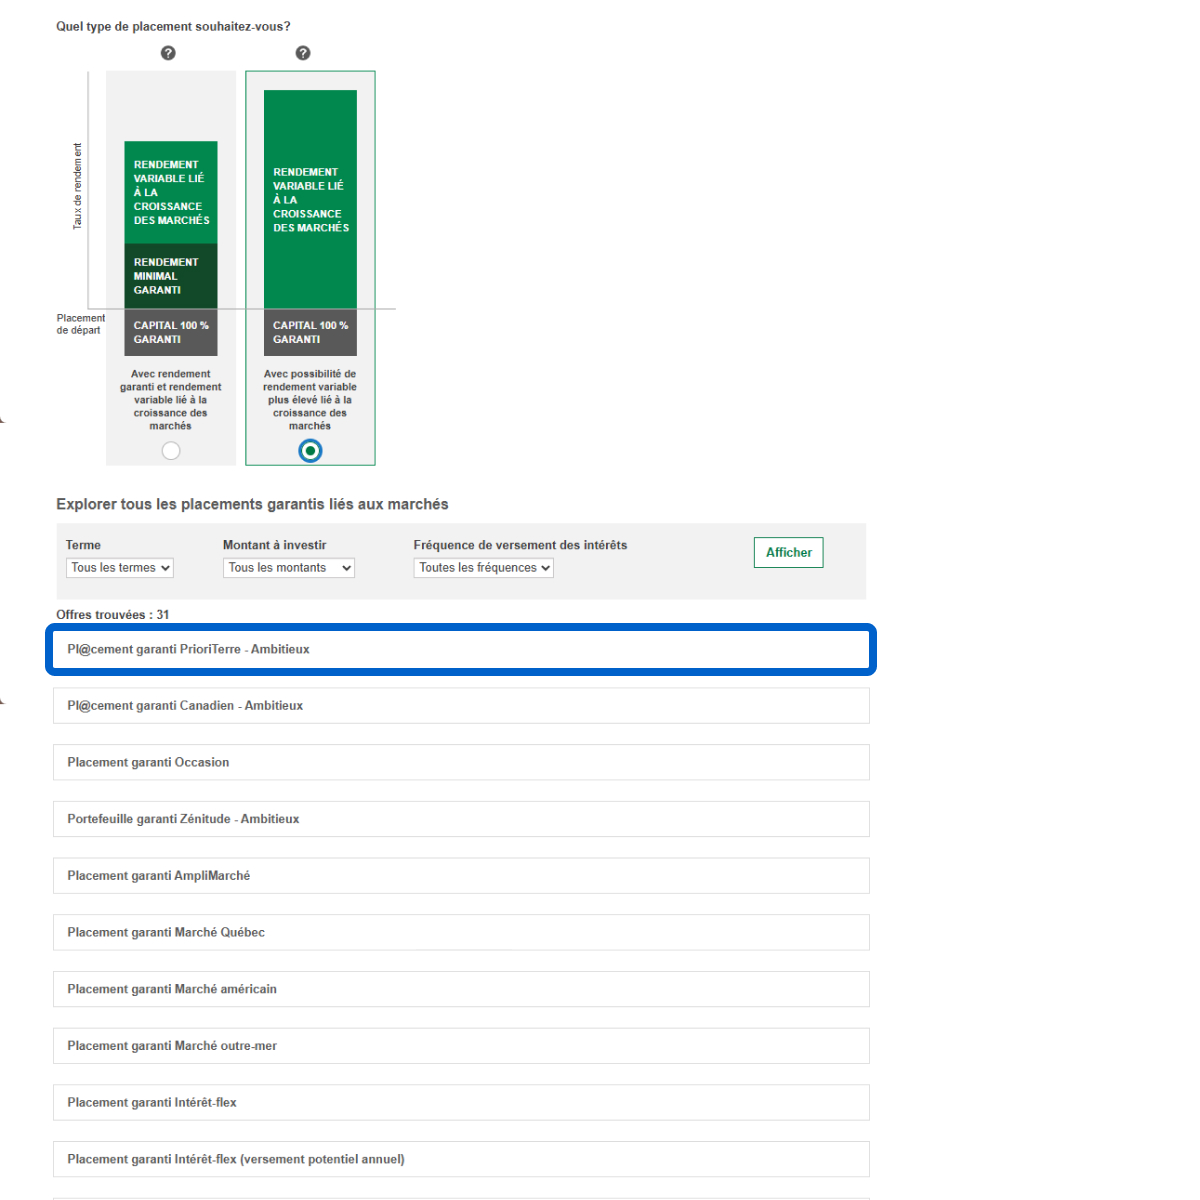Viewport: 1200px width, 1200px height.
Task: Open Placement garanti Occasion offer
Action: click(460, 763)
